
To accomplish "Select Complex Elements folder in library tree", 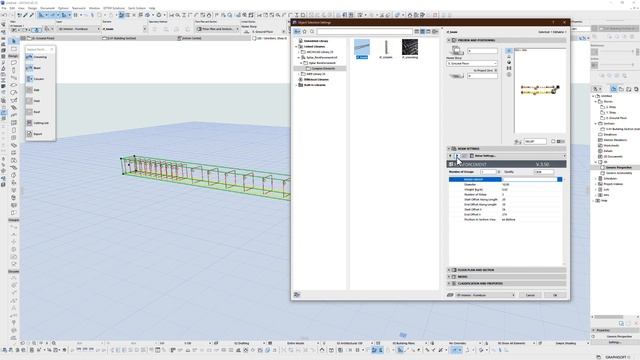I will coord(323,69).
